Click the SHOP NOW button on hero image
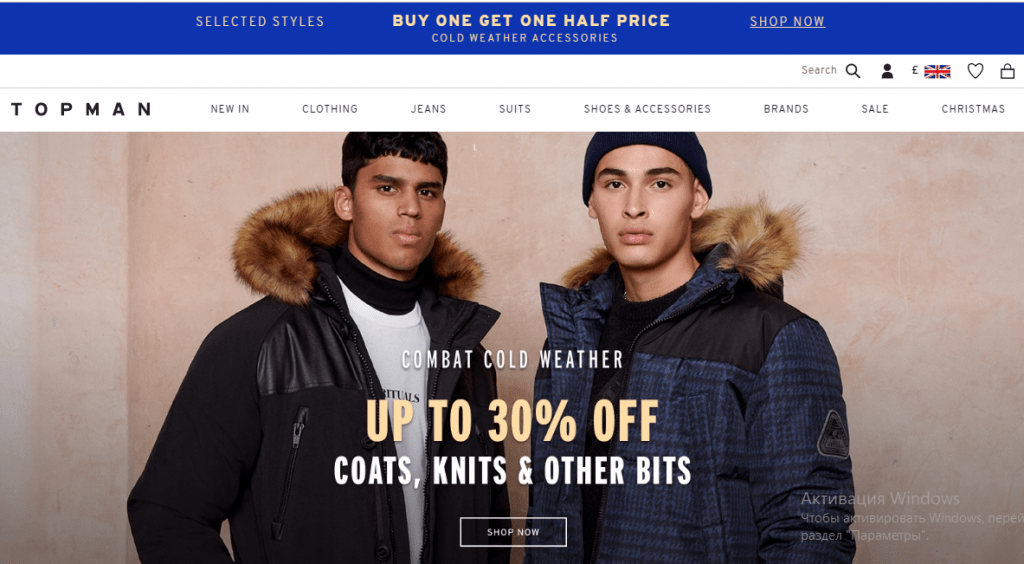This screenshot has height=564, width=1024. [x=513, y=532]
